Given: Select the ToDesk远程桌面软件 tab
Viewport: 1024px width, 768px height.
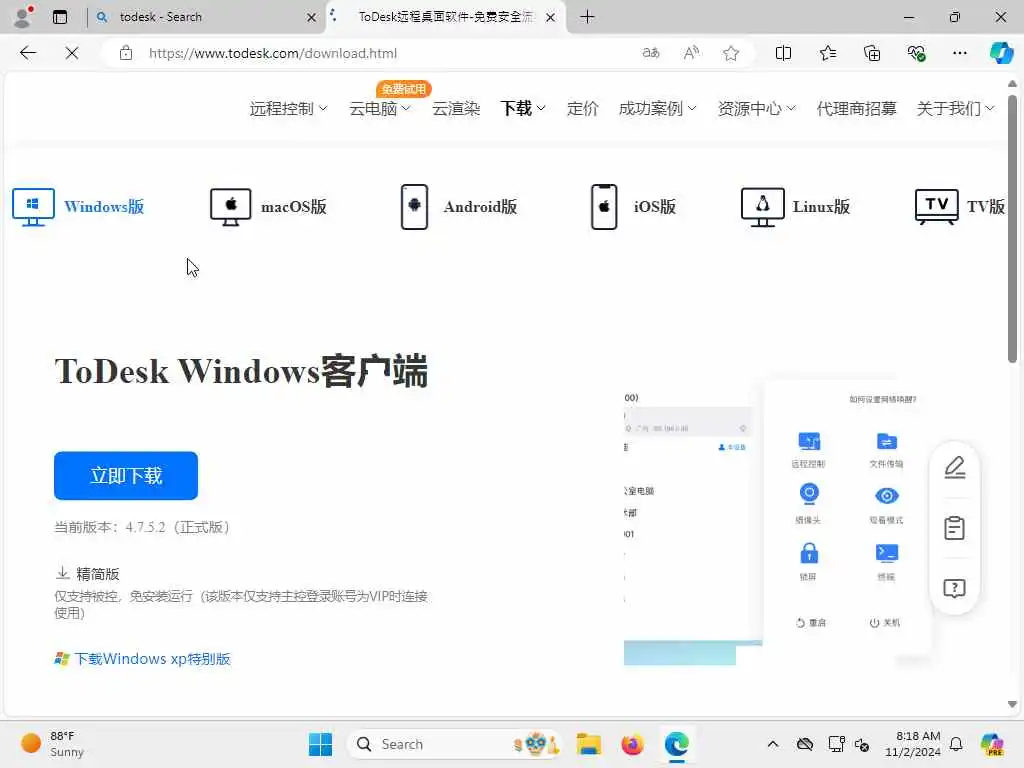Looking at the screenshot, I should pyautogui.click(x=446, y=17).
